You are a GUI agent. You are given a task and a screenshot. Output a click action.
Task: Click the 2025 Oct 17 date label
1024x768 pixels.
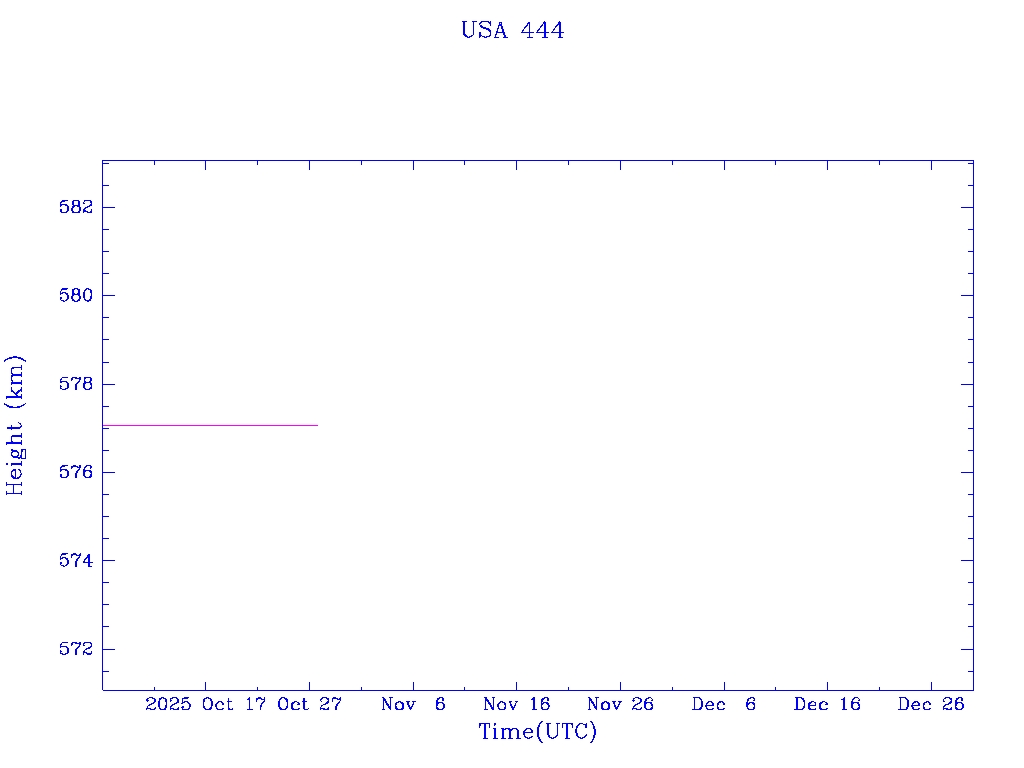207,704
